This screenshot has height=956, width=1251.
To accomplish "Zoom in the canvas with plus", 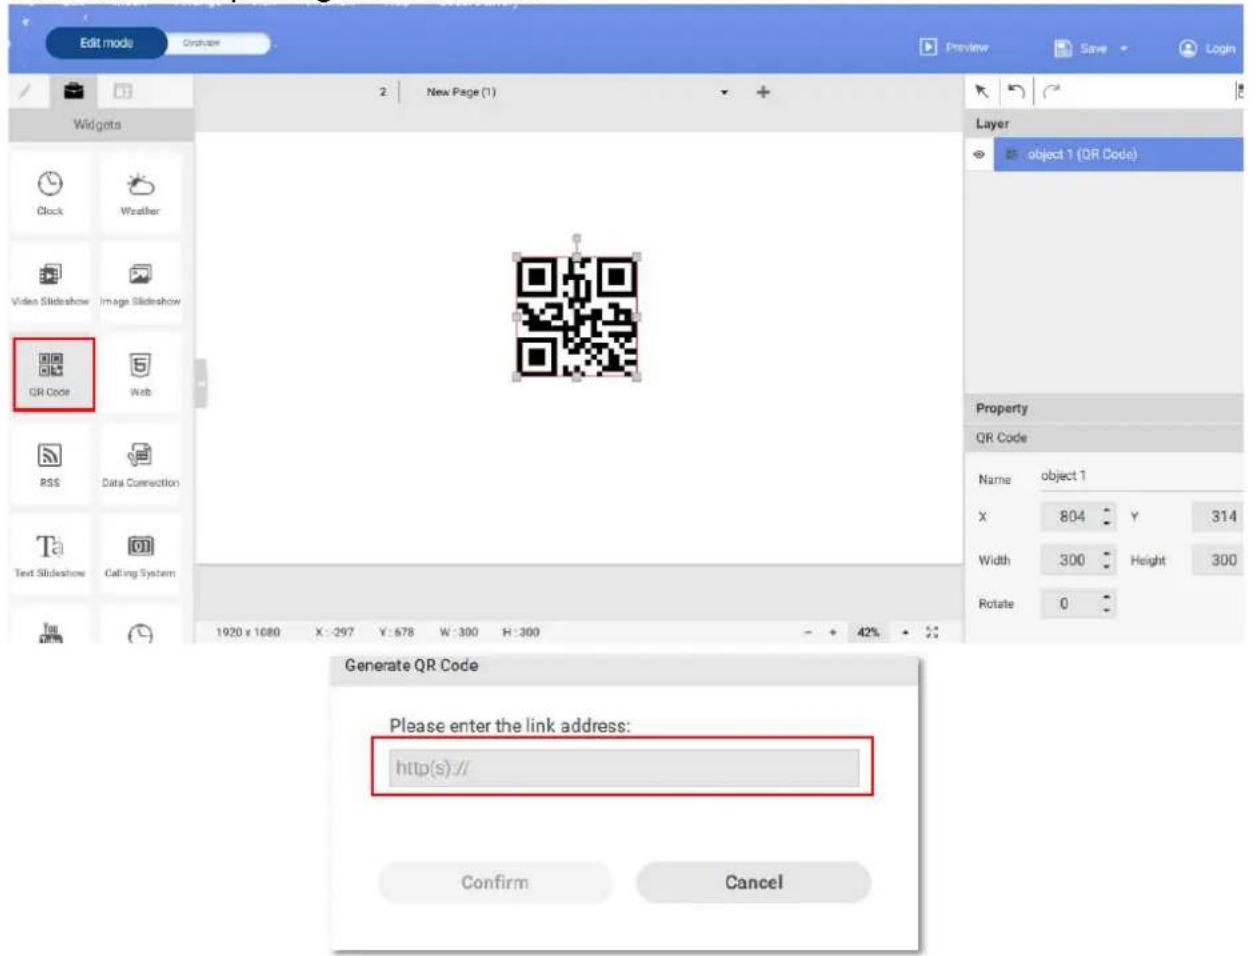I will (x=833, y=633).
